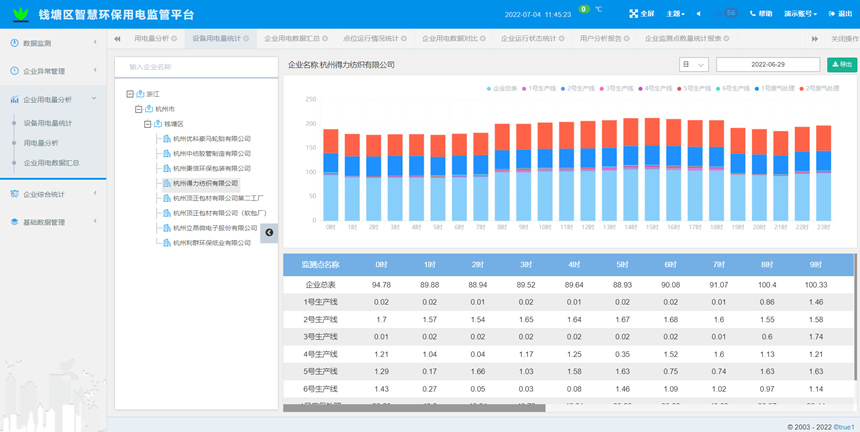The image size is (860, 432).
Task: Open the 日 period dropdown
Action: pos(693,65)
